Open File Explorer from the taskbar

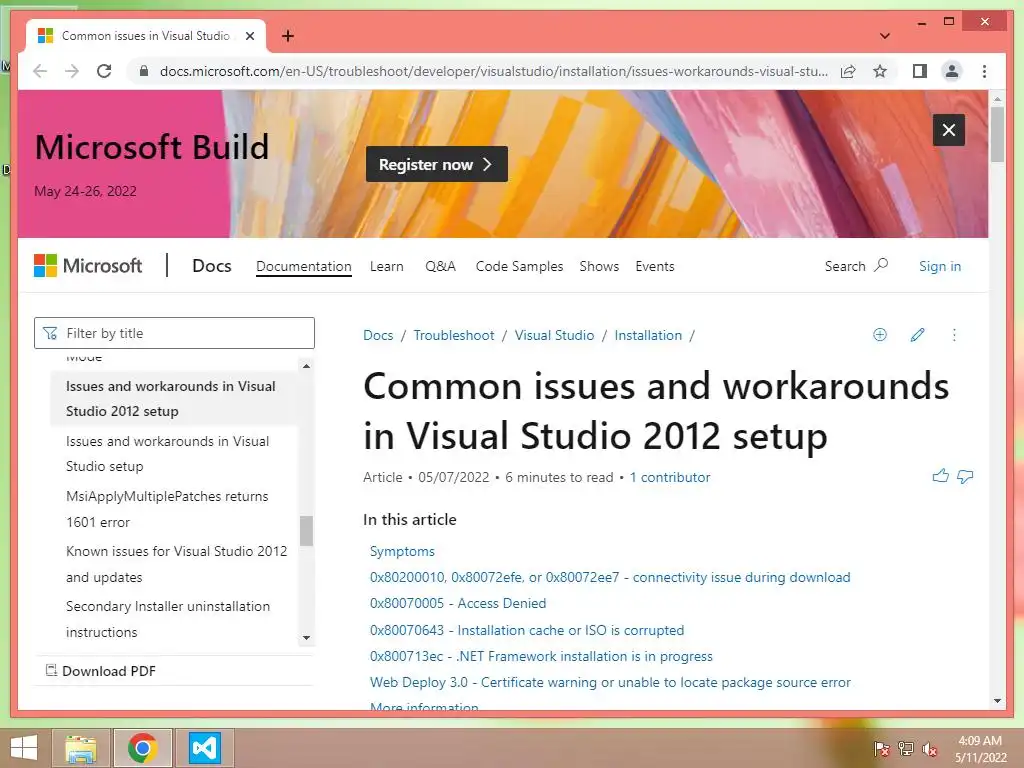click(x=81, y=748)
